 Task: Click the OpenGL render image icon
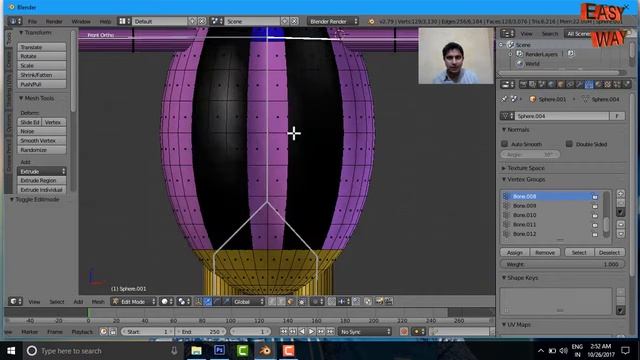[379, 302]
